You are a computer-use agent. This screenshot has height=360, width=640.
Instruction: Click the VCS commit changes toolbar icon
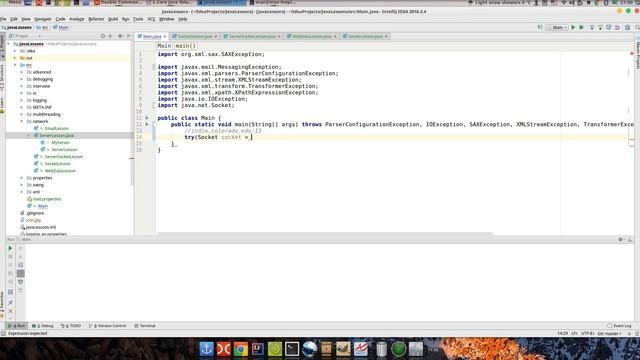pyautogui.click(x=600, y=27)
